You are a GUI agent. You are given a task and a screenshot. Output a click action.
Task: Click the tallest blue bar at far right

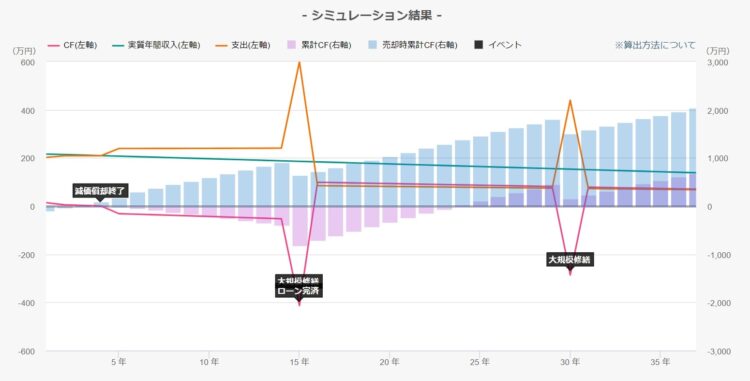click(x=693, y=157)
